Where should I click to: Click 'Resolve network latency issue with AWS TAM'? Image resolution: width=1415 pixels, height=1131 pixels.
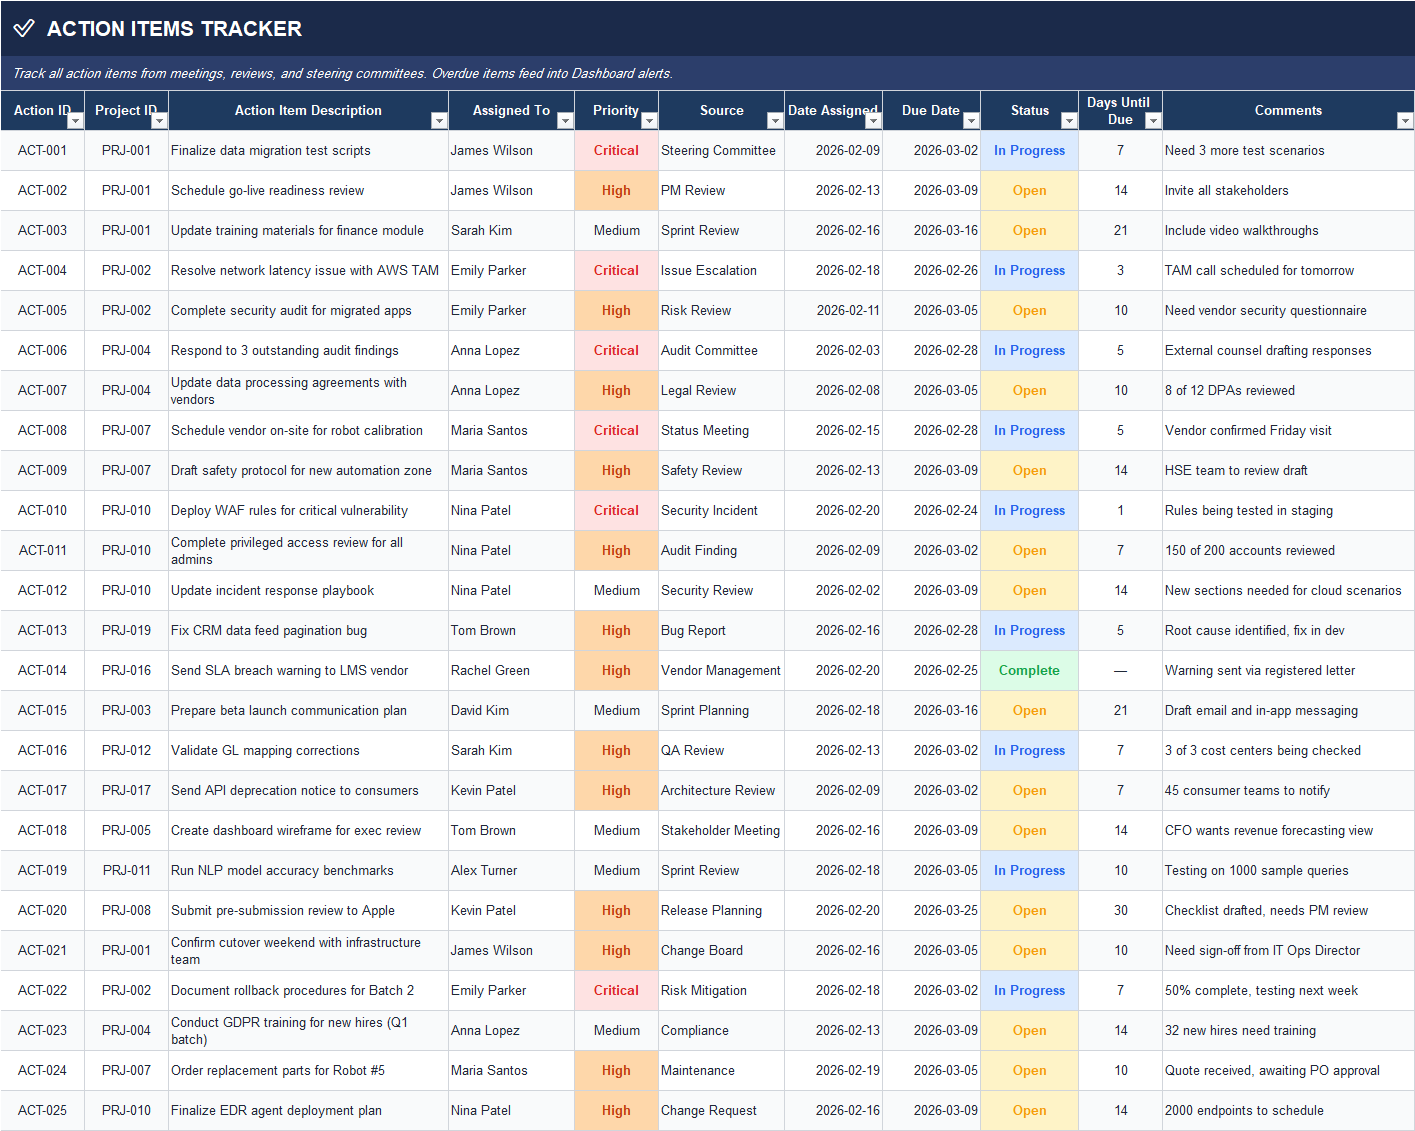[x=308, y=271]
